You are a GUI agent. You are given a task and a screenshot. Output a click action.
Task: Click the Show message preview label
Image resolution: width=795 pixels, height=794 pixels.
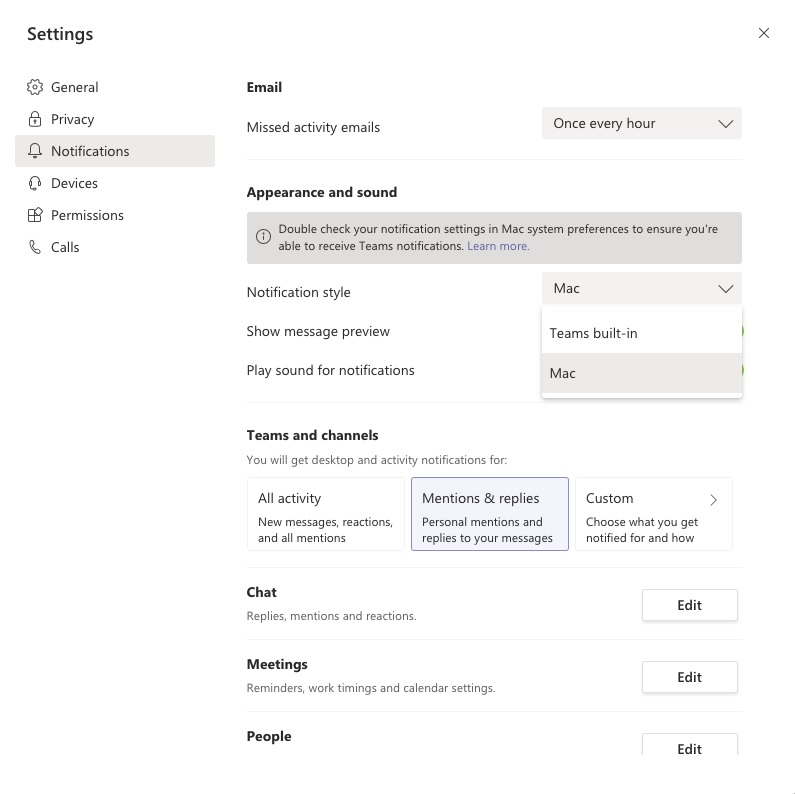coord(318,332)
